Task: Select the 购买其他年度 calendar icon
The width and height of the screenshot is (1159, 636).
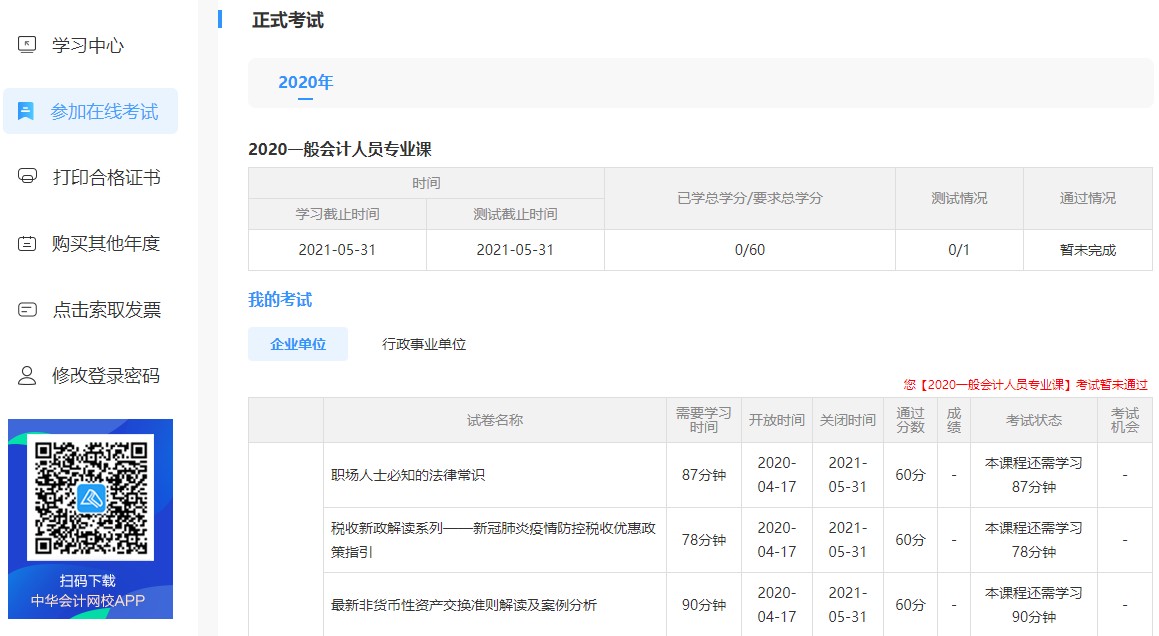Action: point(27,244)
